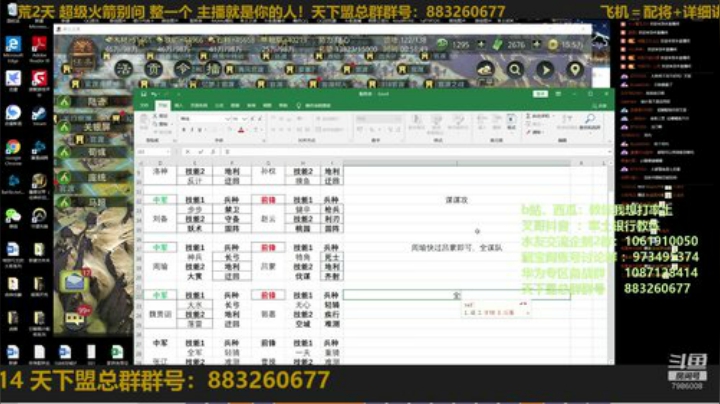Open the AutoSum dropdown in Excel's editing group

(x=552, y=116)
